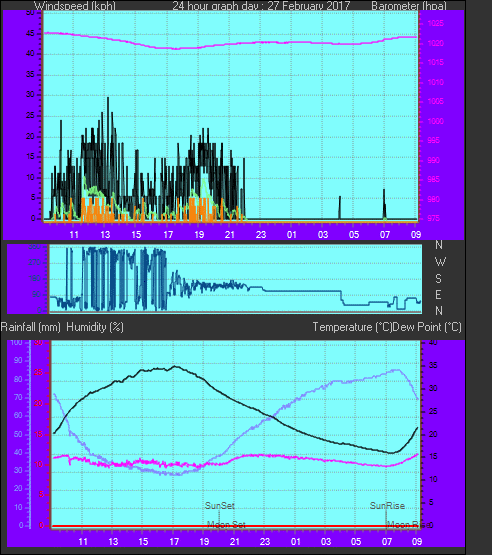Click the Moon Set marker label
Viewport: 492px width, 555px height.
coord(226,524)
